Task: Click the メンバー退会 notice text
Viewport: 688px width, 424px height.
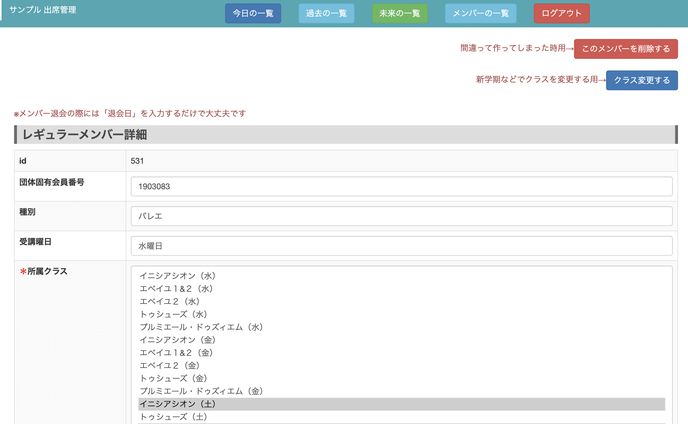Action: (130, 114)
